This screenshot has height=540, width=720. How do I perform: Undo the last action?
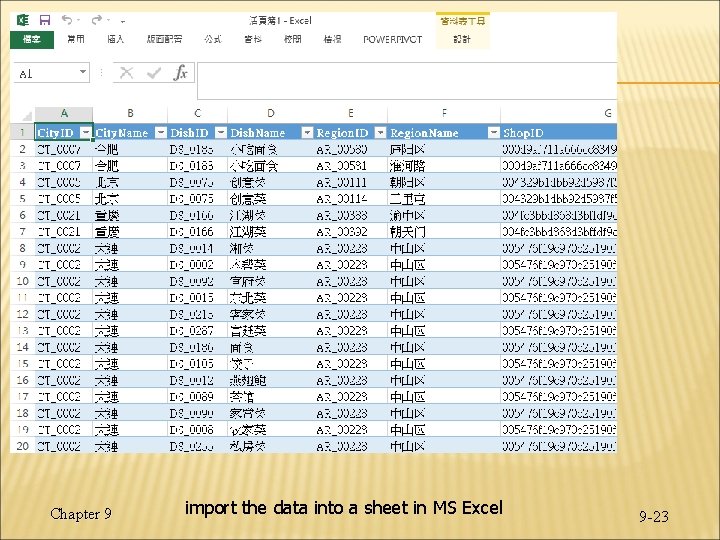[67, 20]
